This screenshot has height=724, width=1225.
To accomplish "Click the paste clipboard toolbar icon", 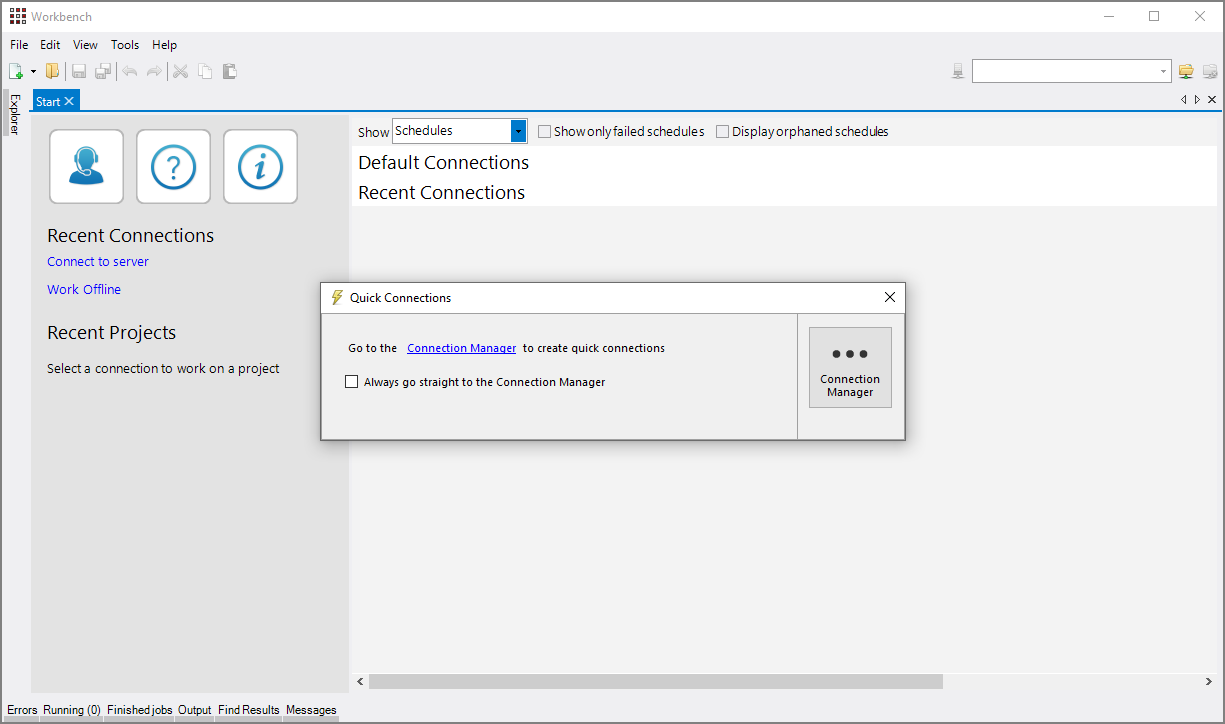I will [229, 71].
